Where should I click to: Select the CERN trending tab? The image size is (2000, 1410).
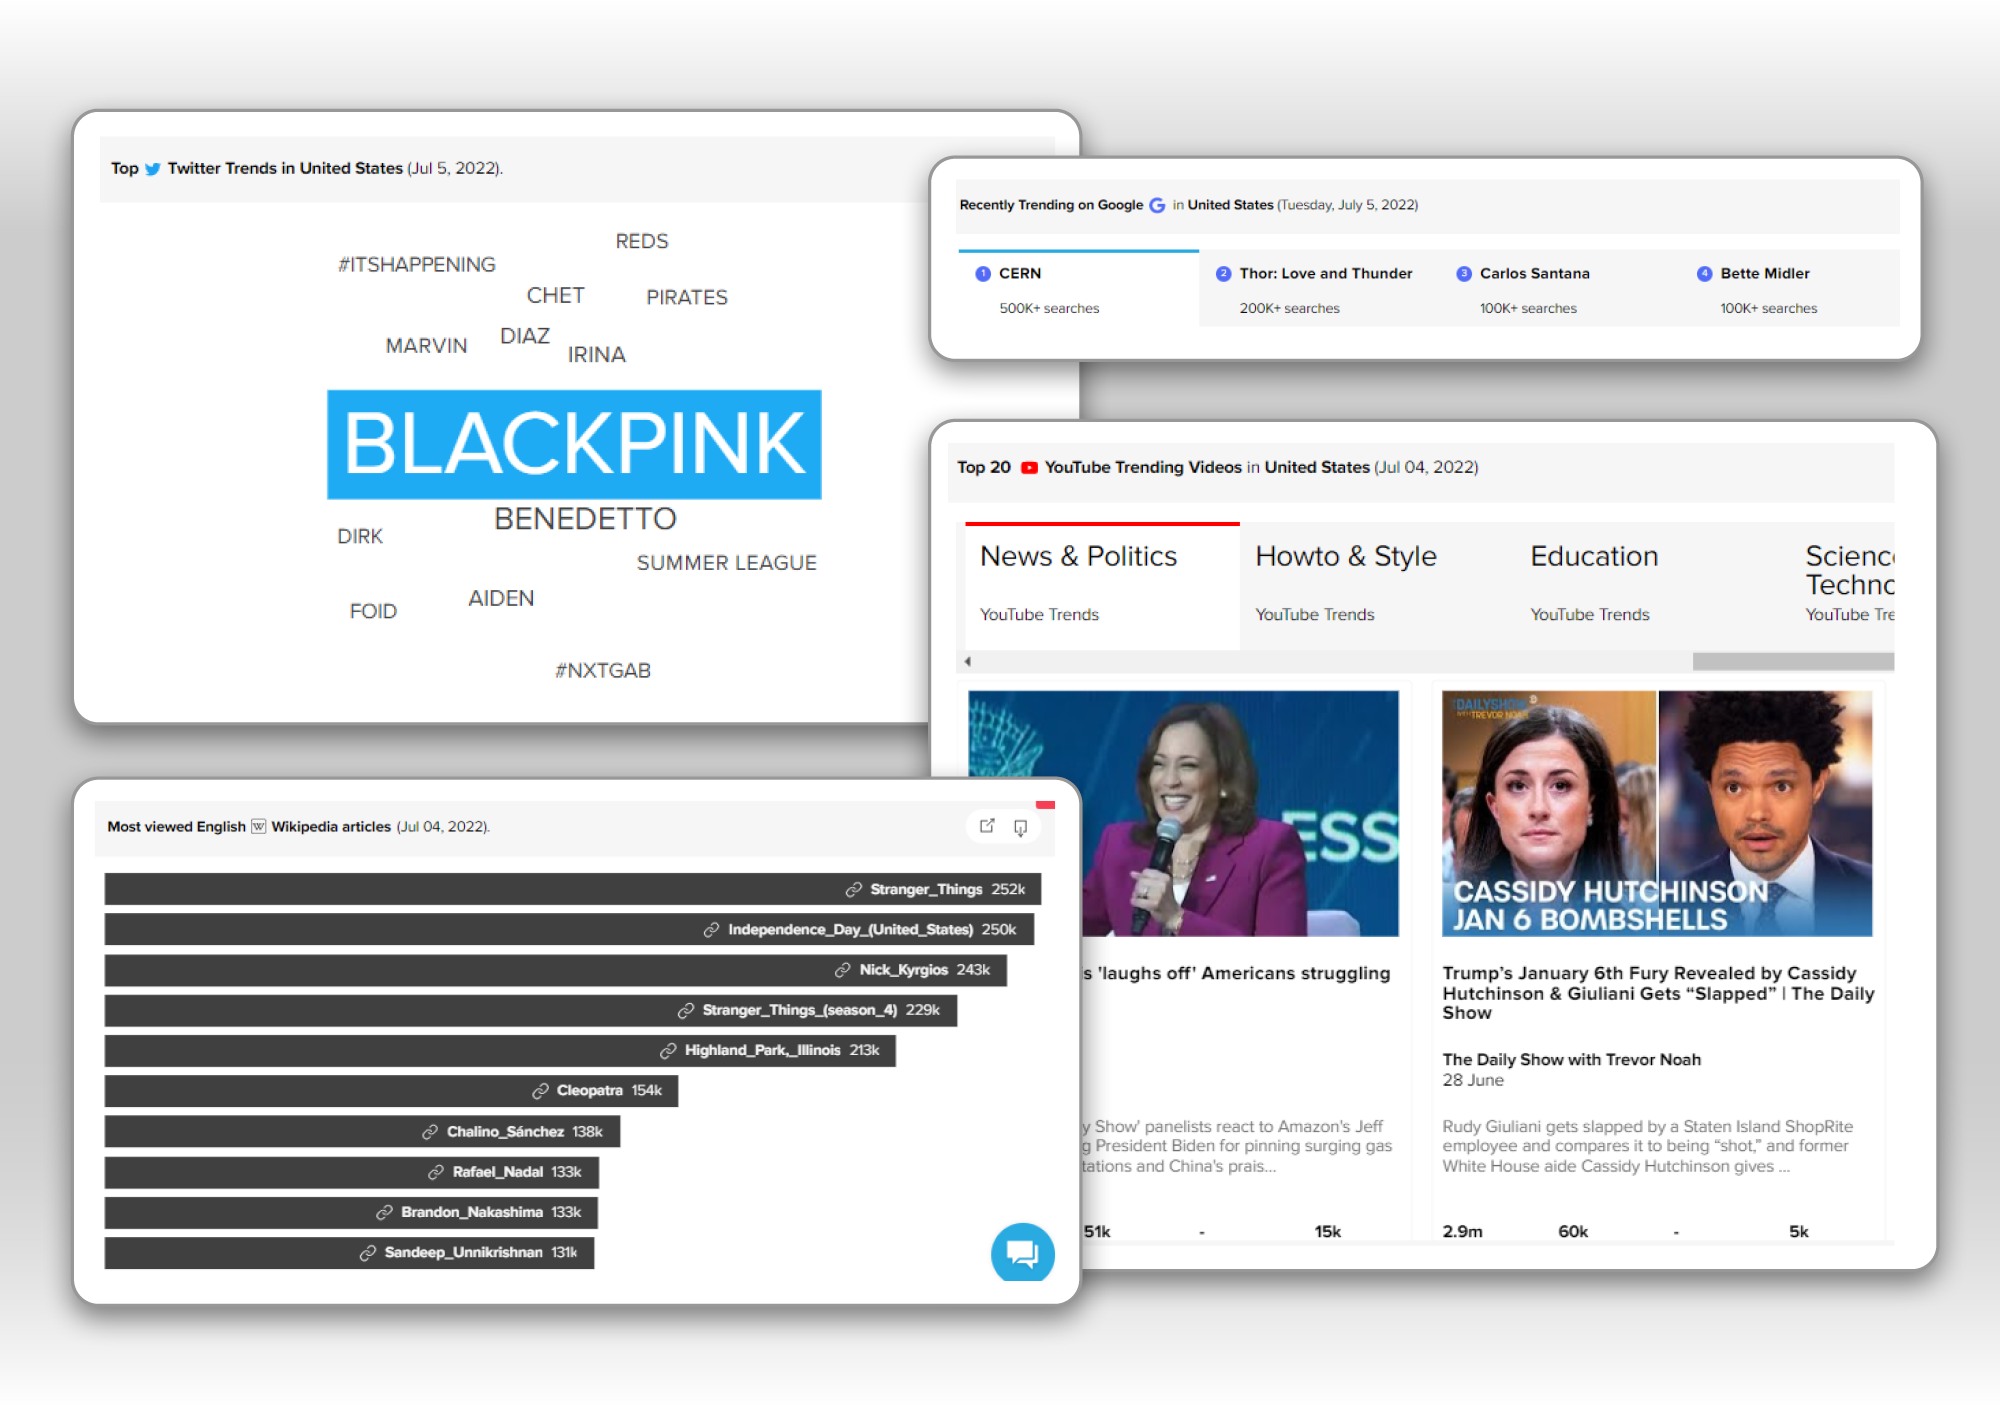tap(1078, 288)
